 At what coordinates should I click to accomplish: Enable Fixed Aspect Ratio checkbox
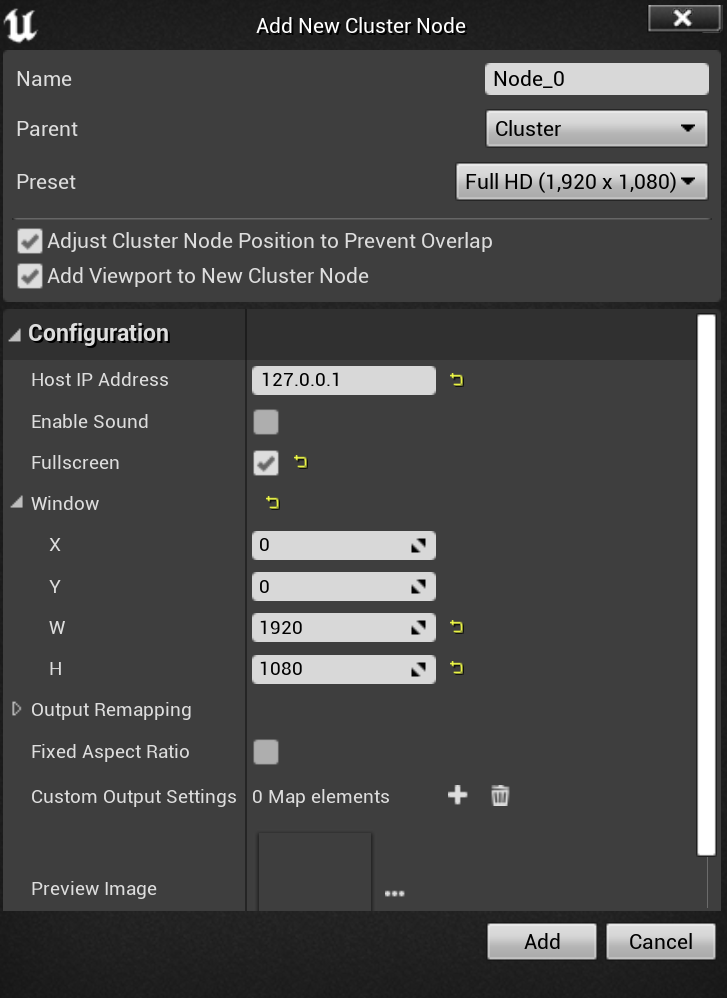pos(266,752)
